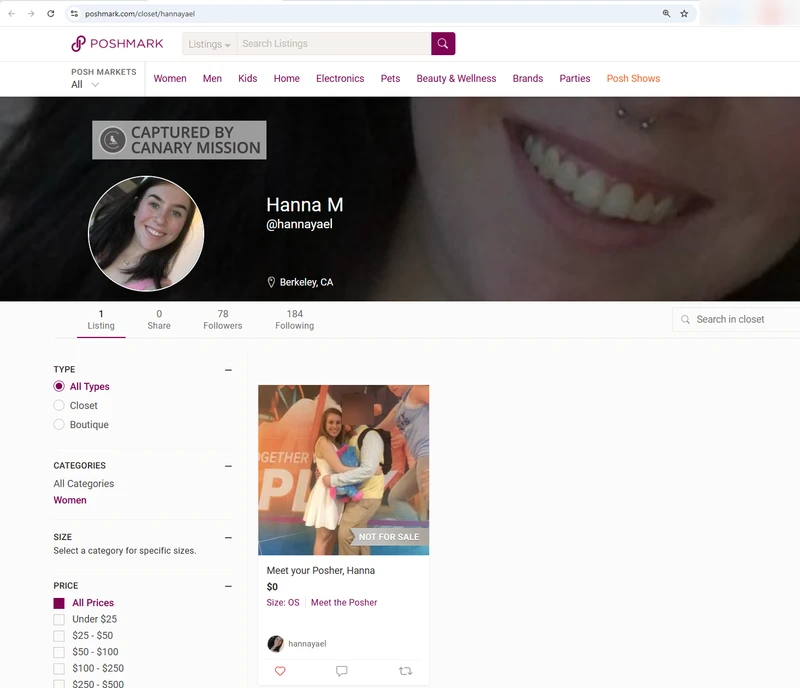The image size is (800, 688).
Task: View the 184 Following tab
Action: pos(294,320)
